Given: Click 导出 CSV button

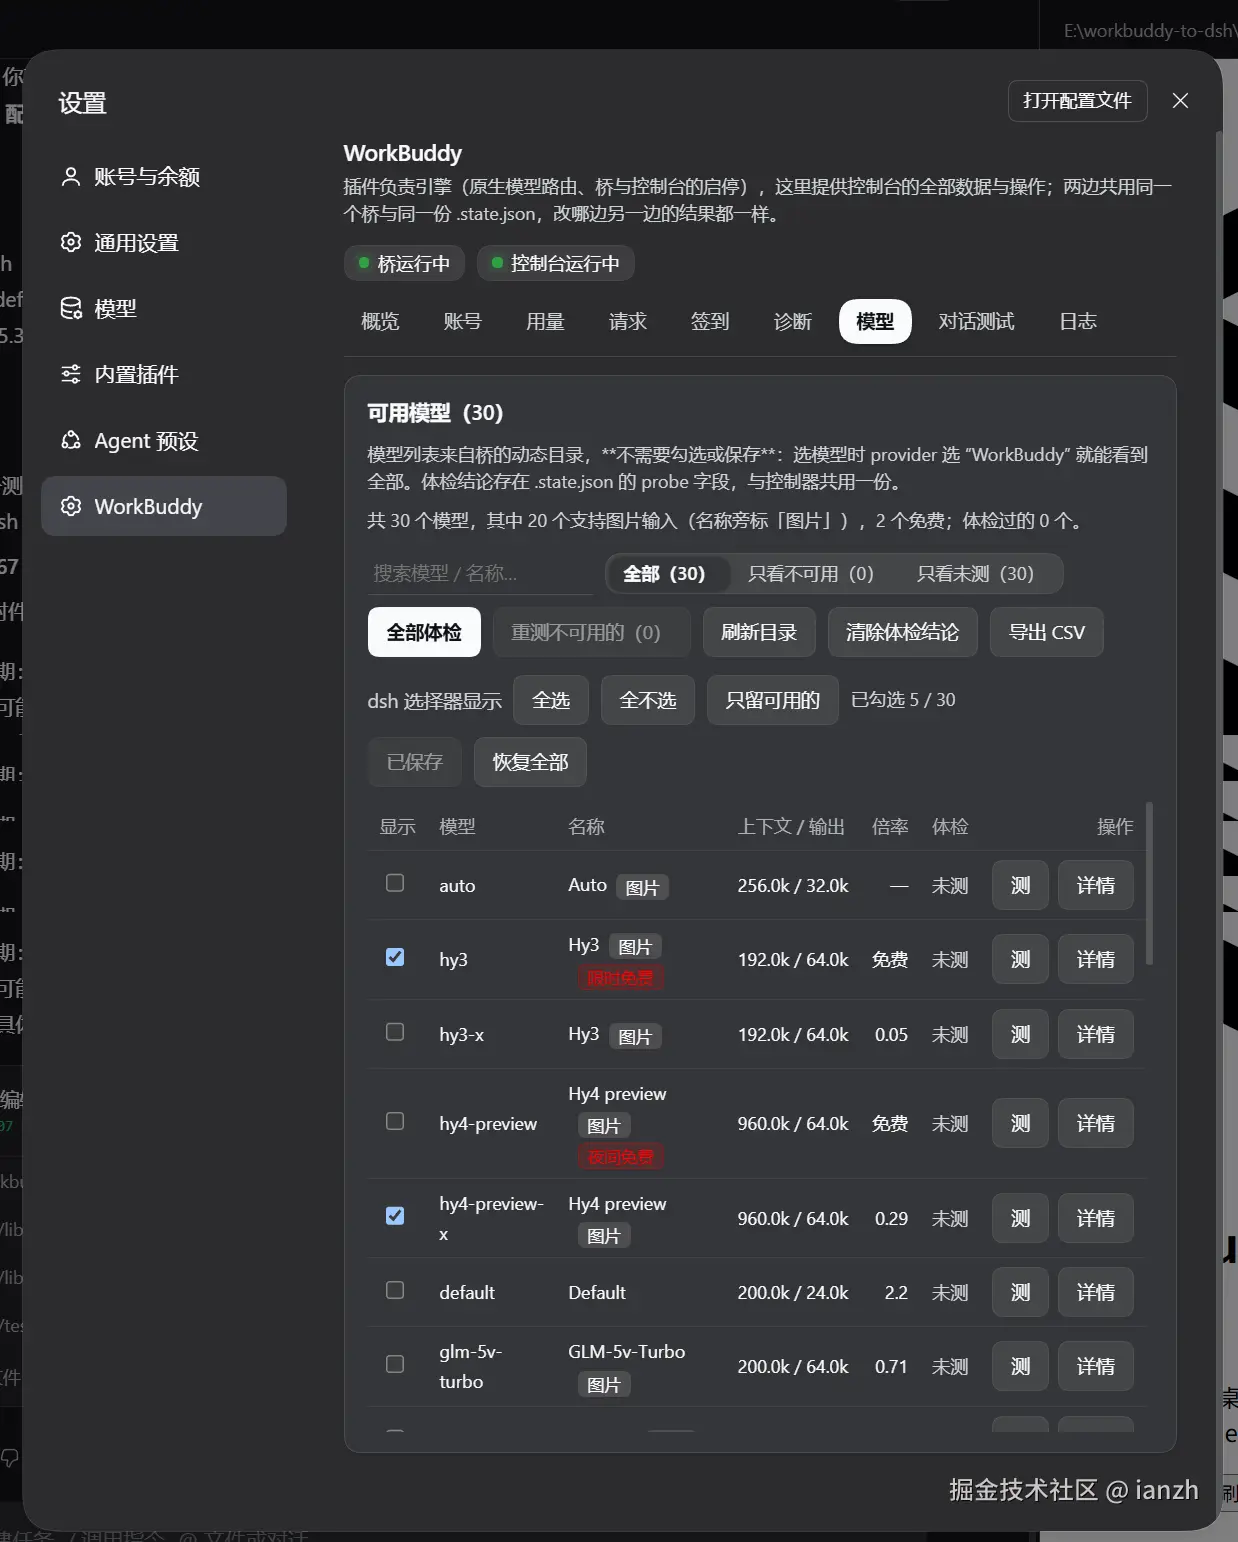Looking at the screenshot, I should [1046, 632].
